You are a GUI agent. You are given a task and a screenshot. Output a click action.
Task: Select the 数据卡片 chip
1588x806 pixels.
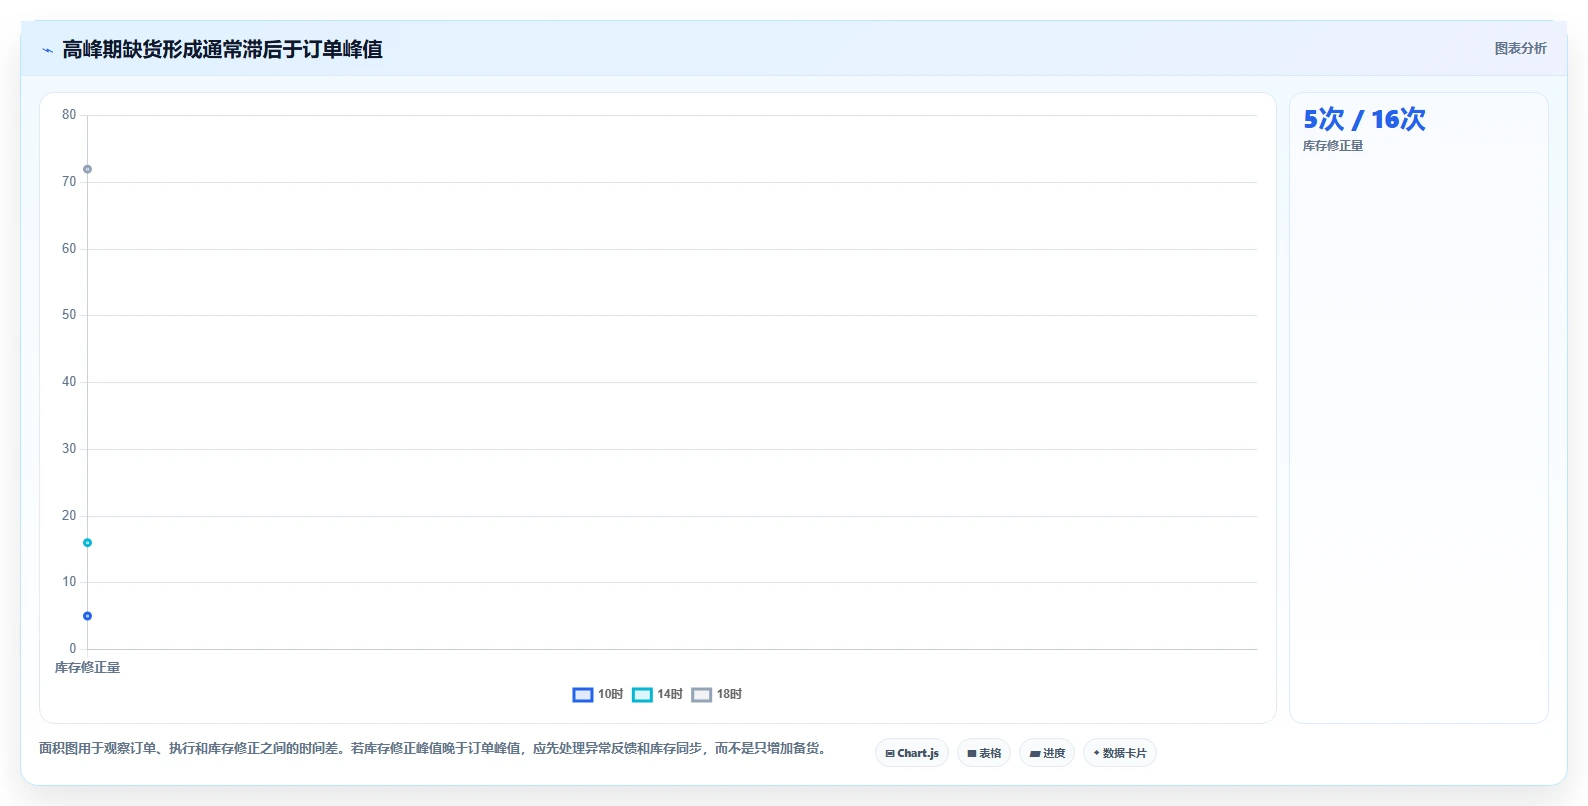click(x=1120, y=753)
